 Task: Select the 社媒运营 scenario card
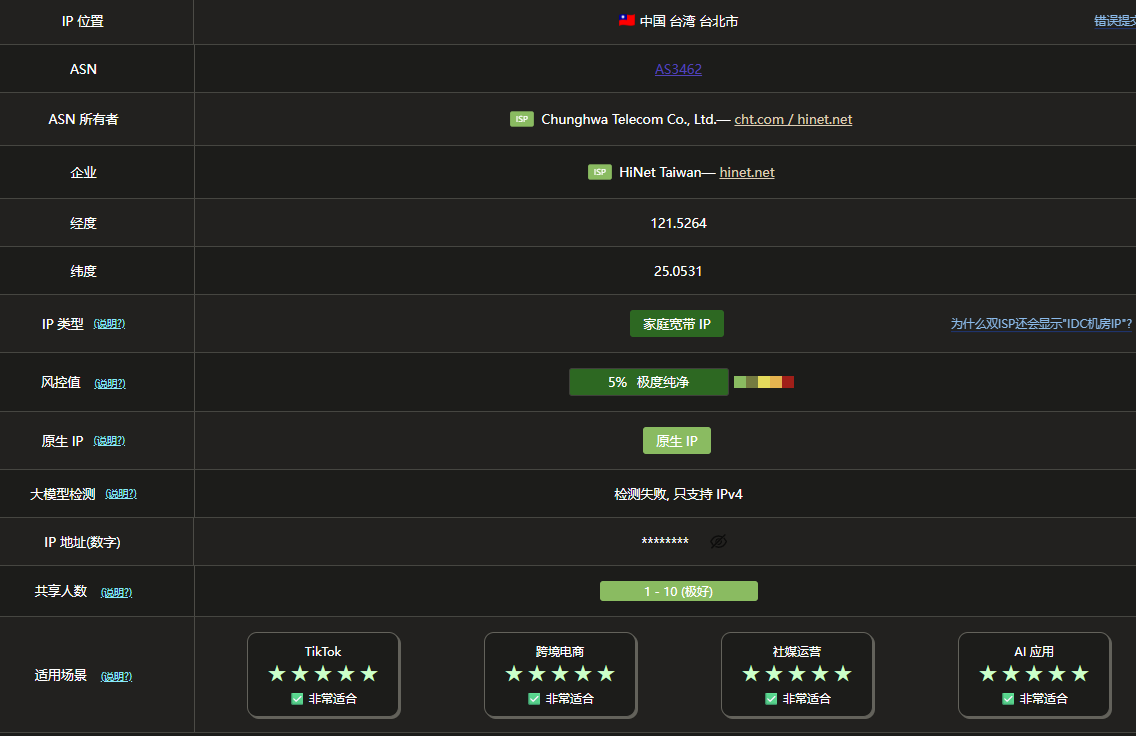point(797,675)
